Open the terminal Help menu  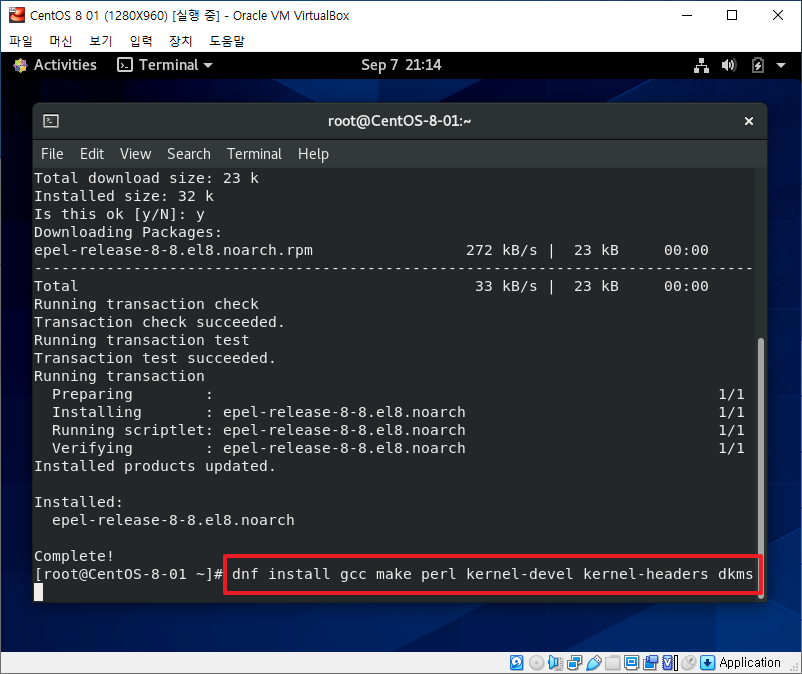click(x=313, y=154)
